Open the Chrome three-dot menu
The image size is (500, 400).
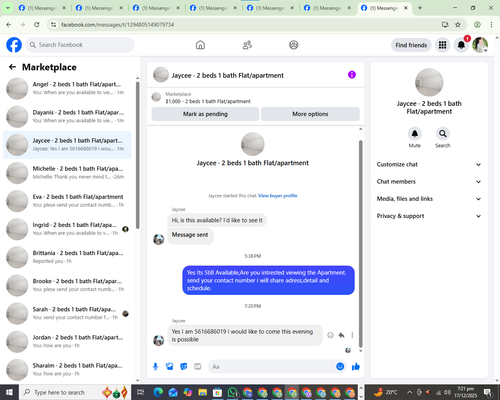tap(491, 24)
